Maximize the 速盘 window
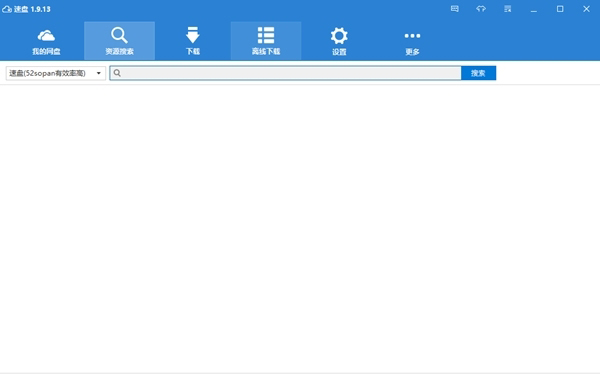The image size is (600, 387). click(x=560, y=9)
